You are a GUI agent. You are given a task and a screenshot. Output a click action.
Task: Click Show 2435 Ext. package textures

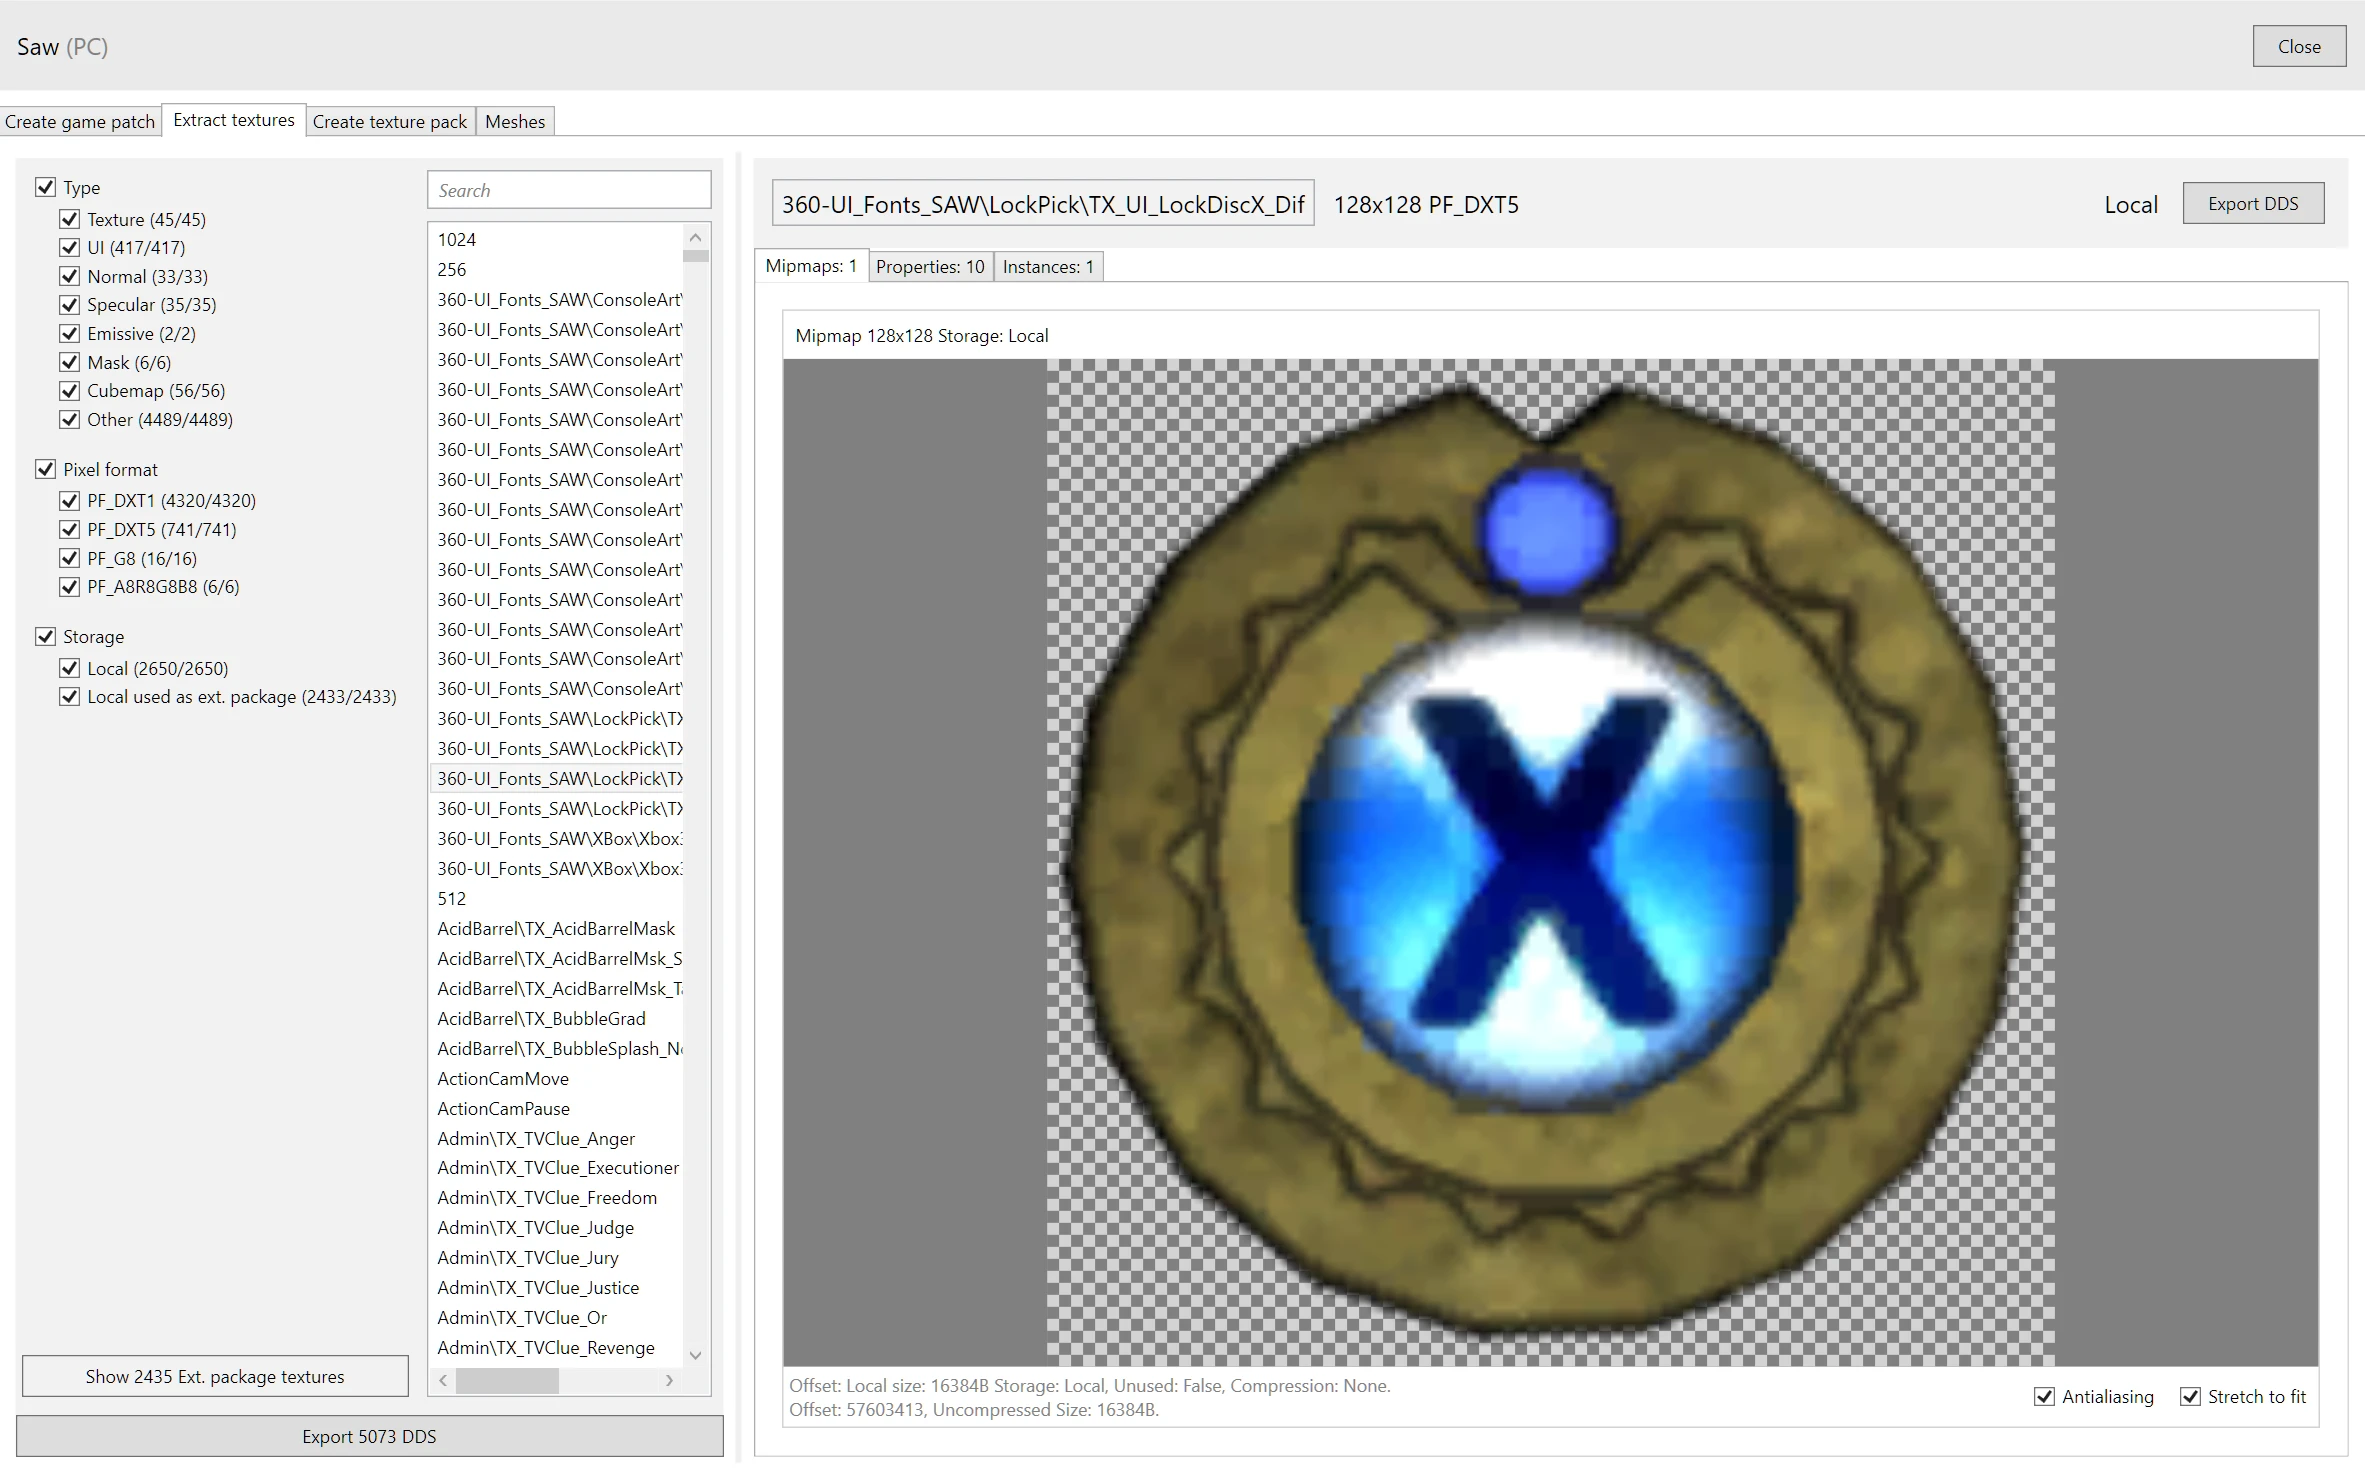215,1377
